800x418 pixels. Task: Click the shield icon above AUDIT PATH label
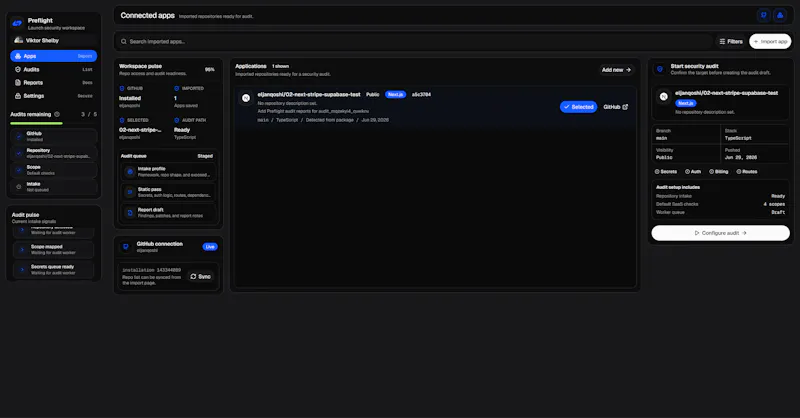tap(177, 120)
